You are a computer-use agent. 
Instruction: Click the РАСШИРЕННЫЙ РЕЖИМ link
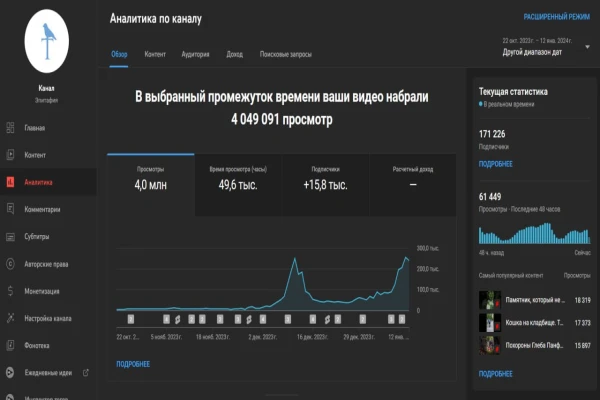pos(556,17)
